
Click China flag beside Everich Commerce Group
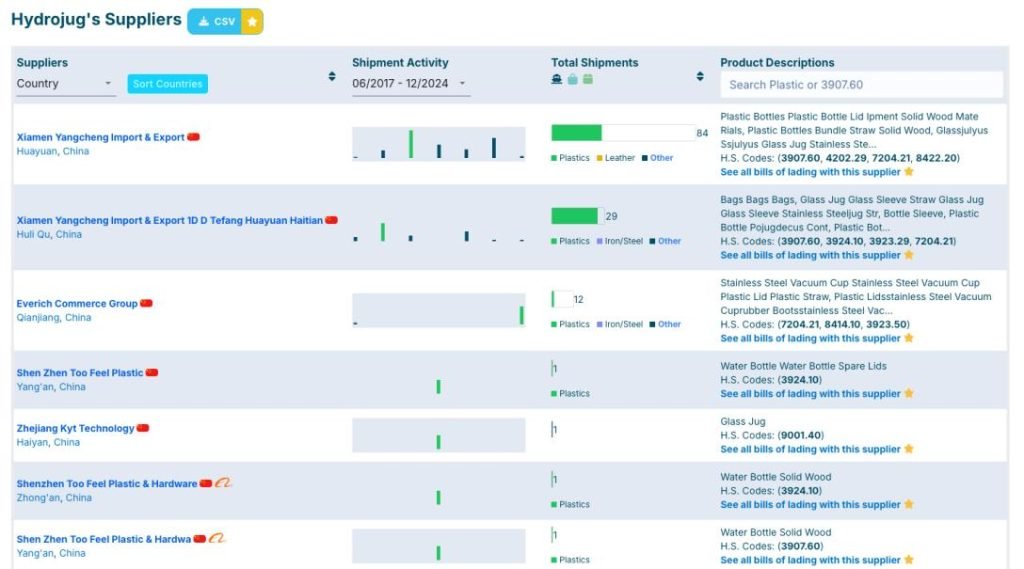click(146, 303)
